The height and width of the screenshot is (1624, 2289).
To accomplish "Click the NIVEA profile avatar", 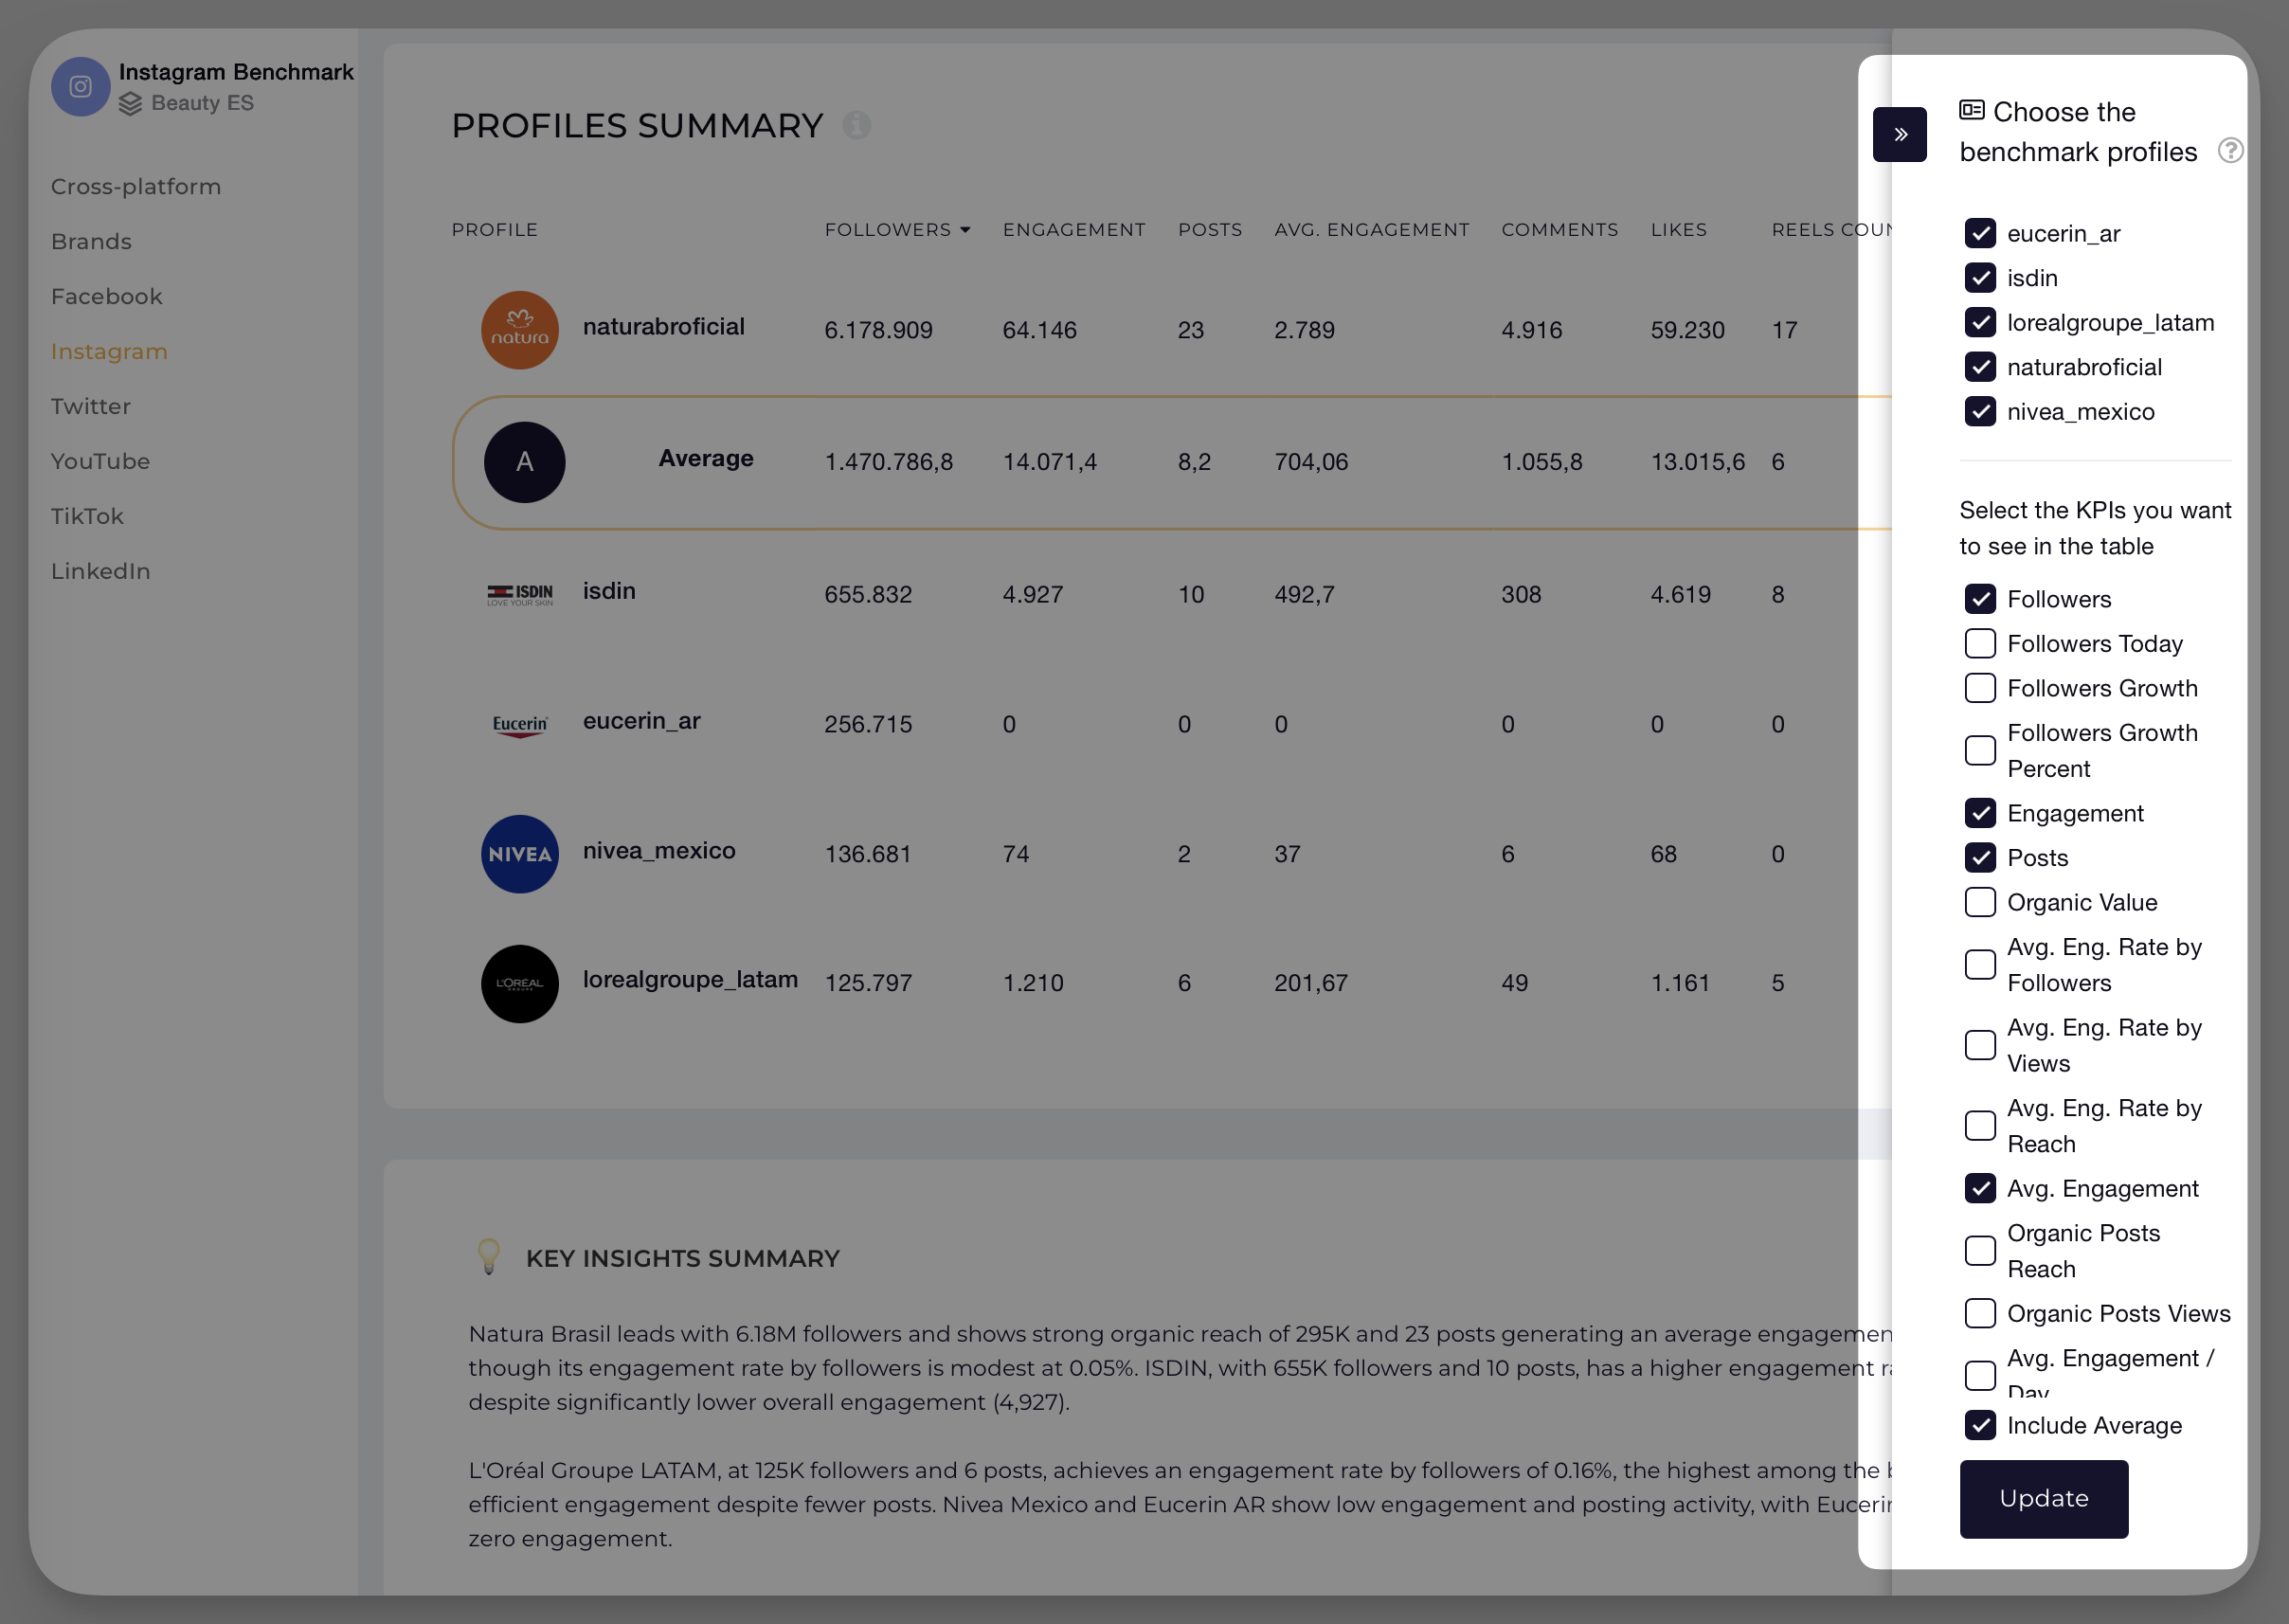I will point(520,854).
